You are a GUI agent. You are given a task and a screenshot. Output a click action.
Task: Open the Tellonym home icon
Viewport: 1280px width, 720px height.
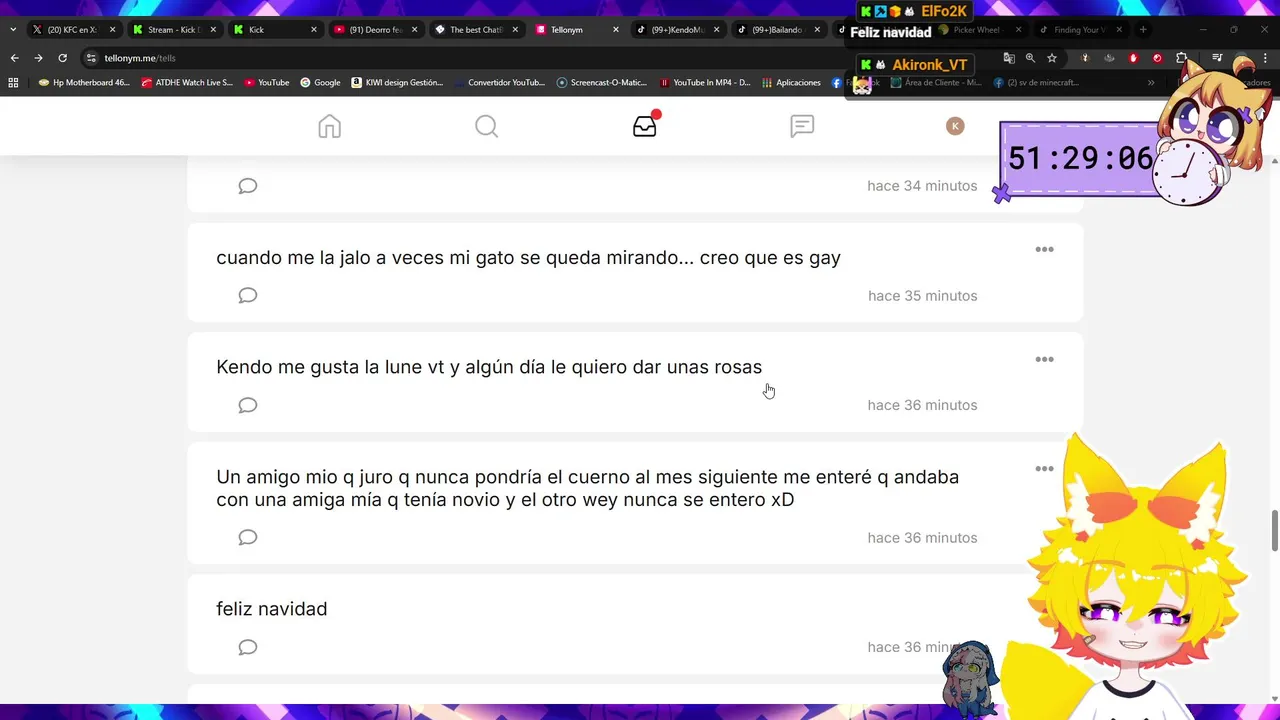pos(329,126)
